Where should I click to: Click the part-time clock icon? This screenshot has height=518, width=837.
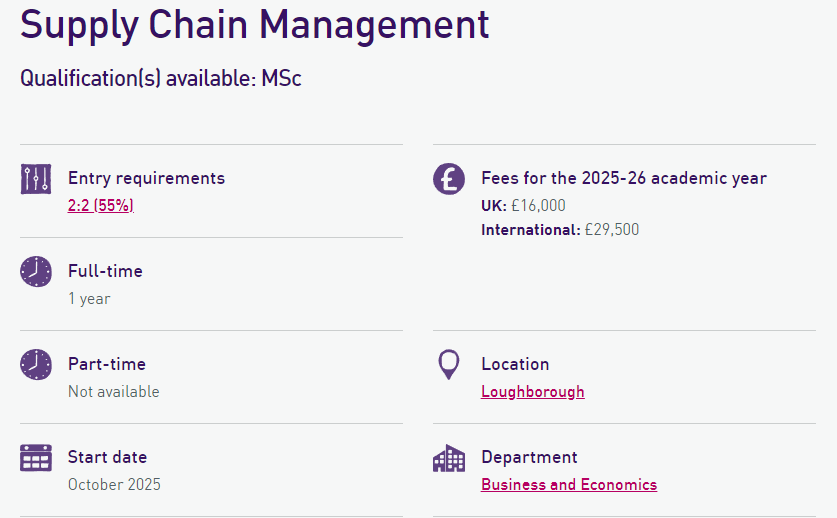[x=36, y=364]
